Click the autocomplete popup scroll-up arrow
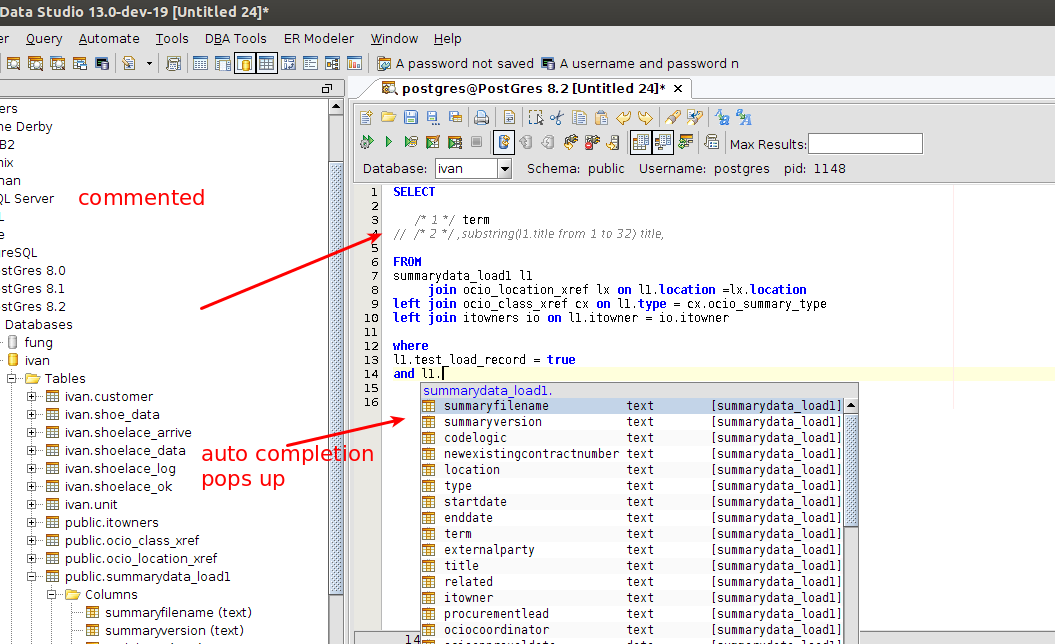The image size is (1055, 644). [851, 405]
